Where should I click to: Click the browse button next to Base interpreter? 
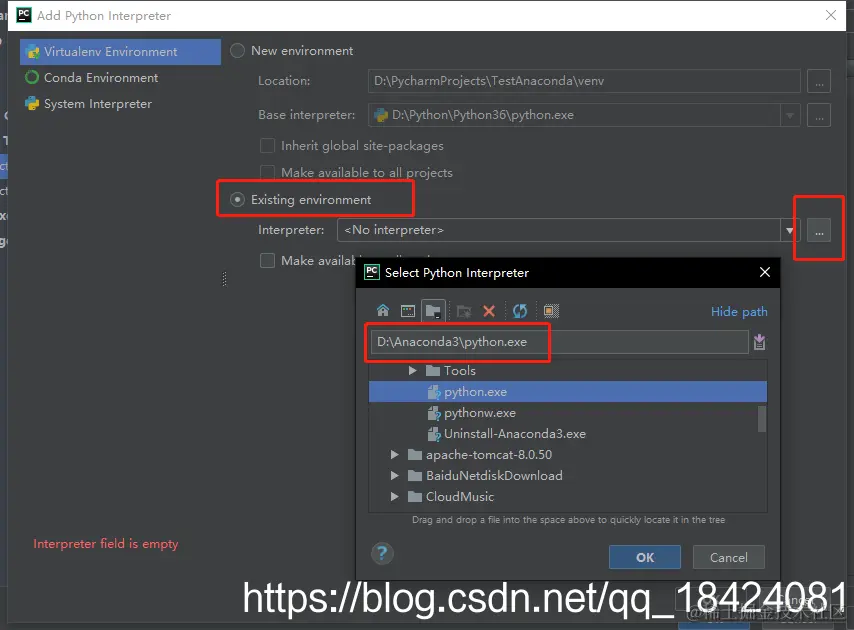coord(819,115)
